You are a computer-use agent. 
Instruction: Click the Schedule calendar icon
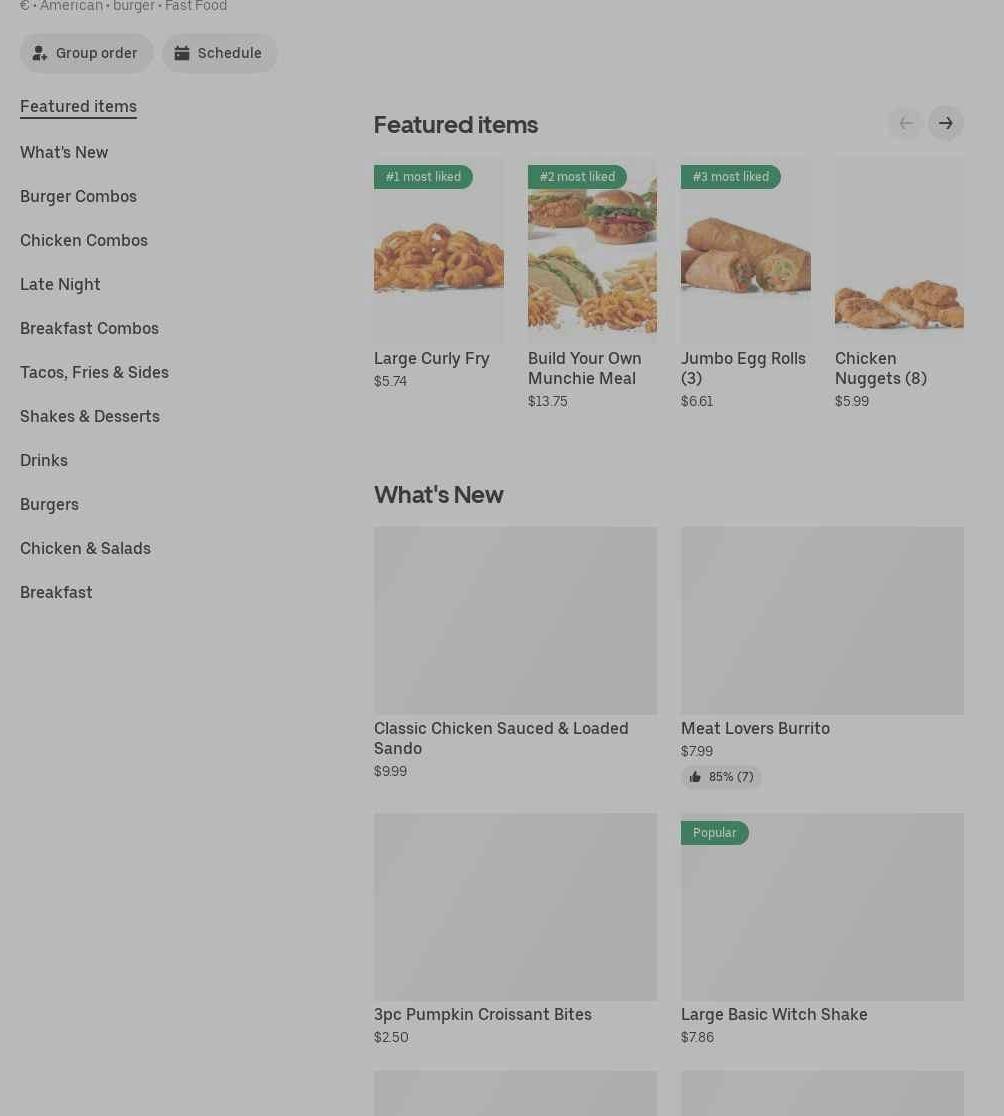click(182, 53)
